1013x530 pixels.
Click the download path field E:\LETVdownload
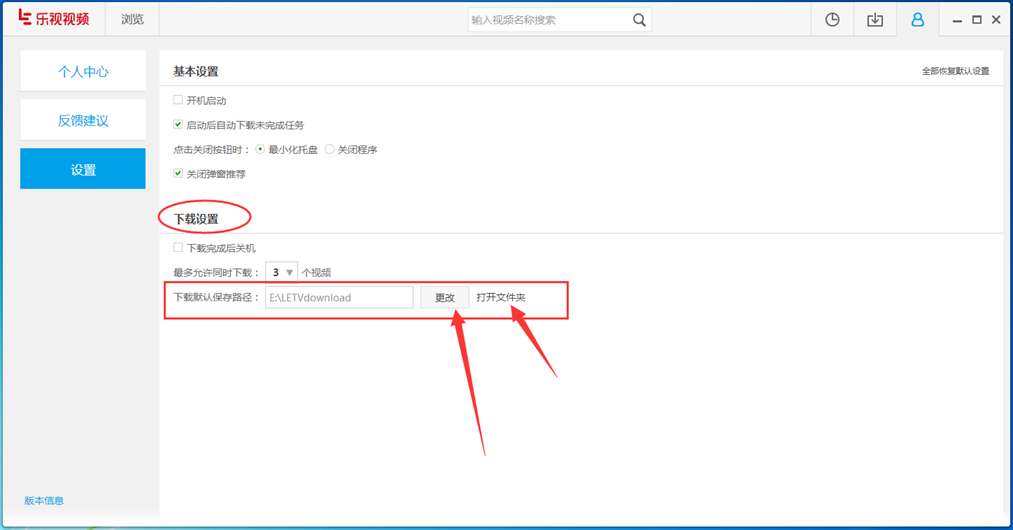339,297
